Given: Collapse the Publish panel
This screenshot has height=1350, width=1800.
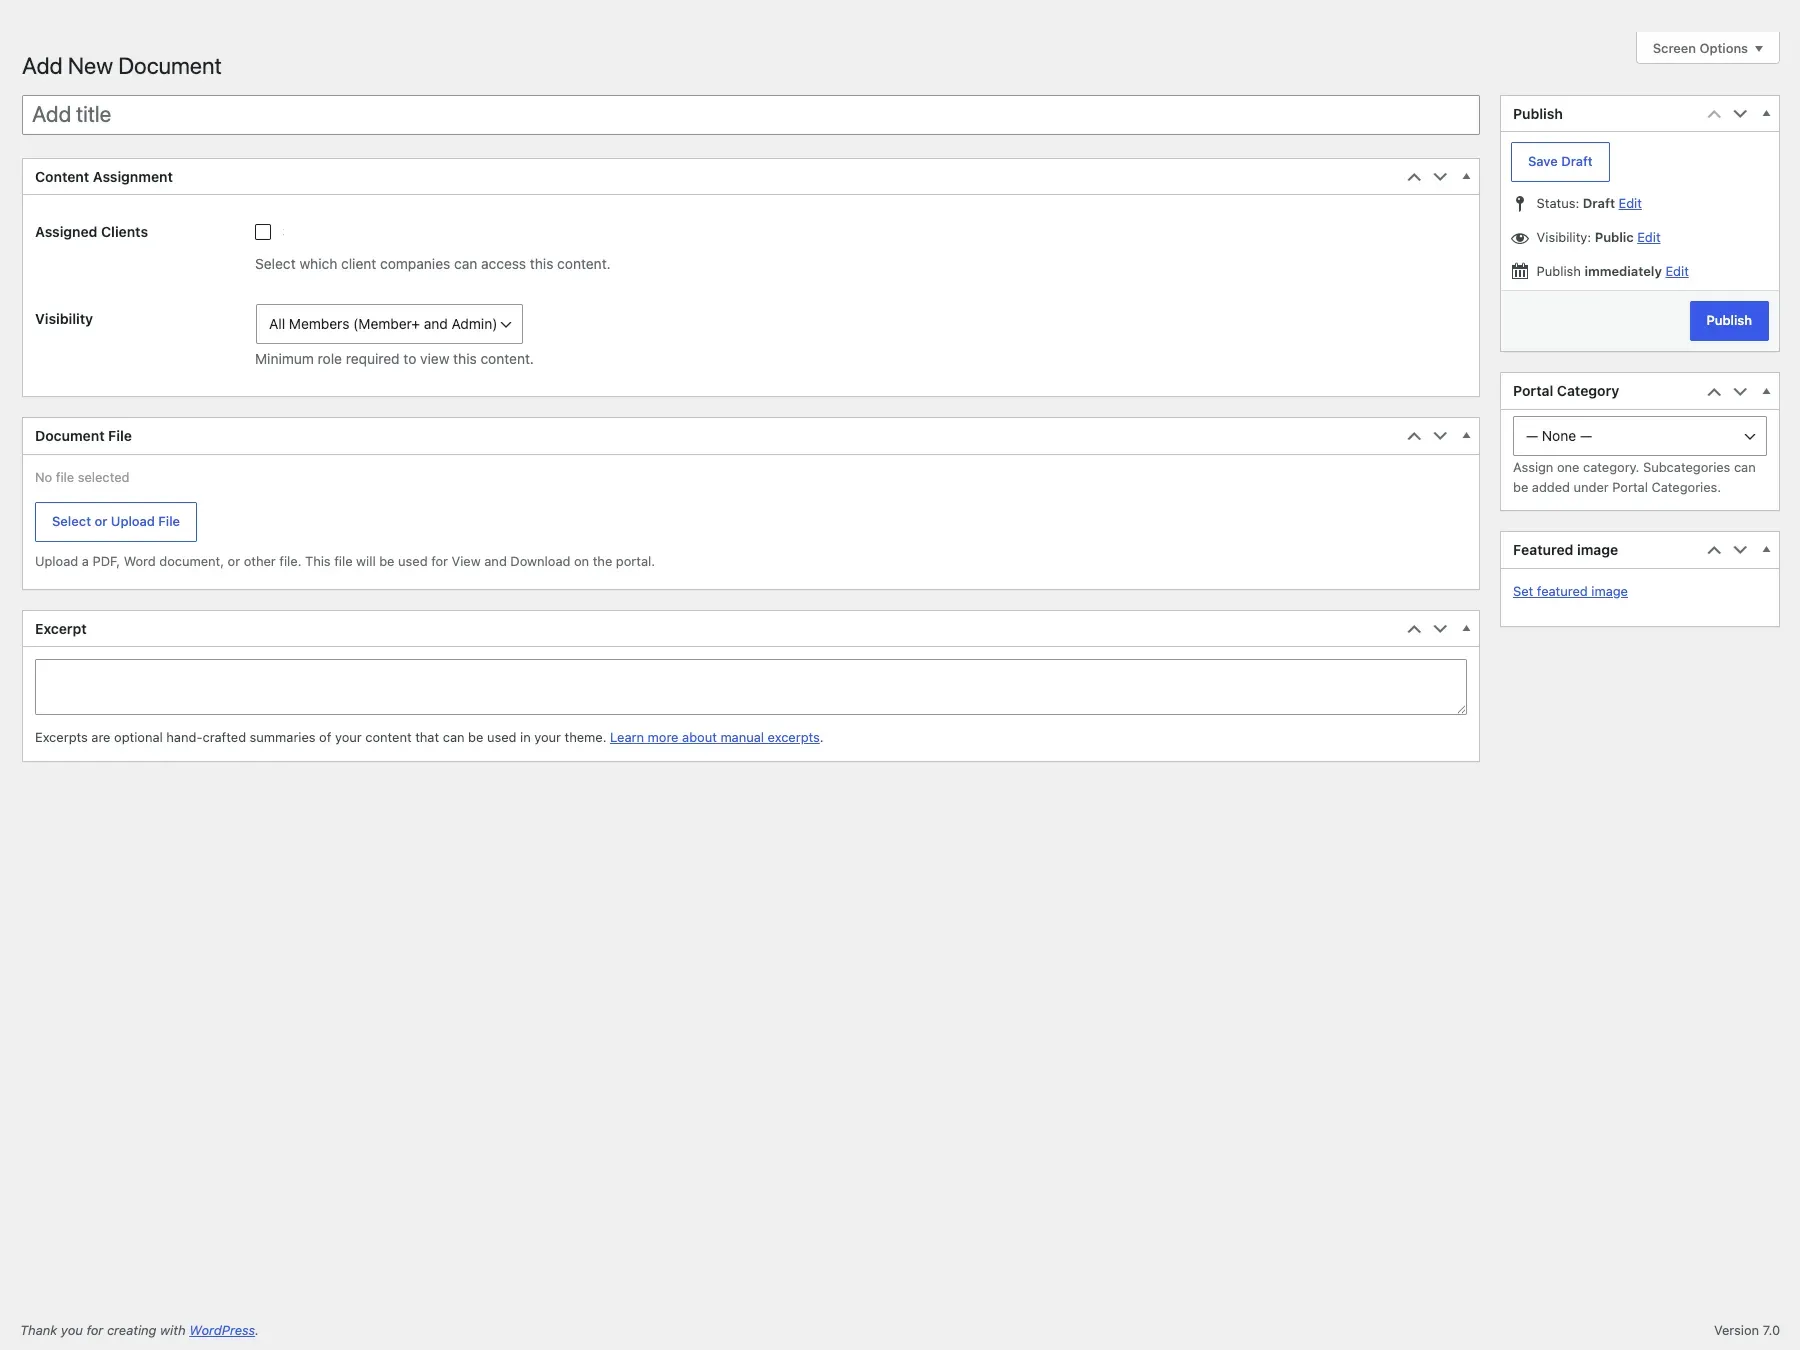Looking at the screenshot, I should point(1766,114).
